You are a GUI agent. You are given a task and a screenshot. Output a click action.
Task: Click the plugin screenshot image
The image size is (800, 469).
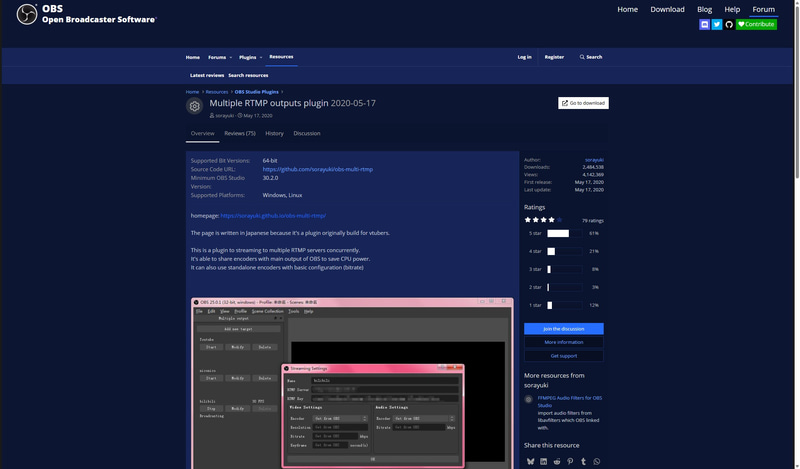[x=352, y=383]
